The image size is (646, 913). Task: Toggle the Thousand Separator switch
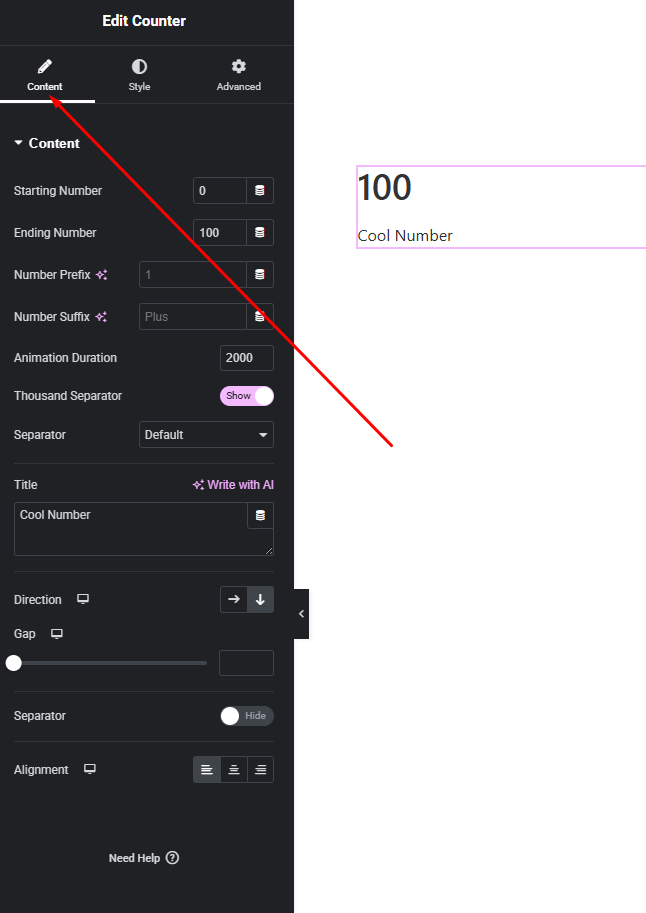pos(247,396)
